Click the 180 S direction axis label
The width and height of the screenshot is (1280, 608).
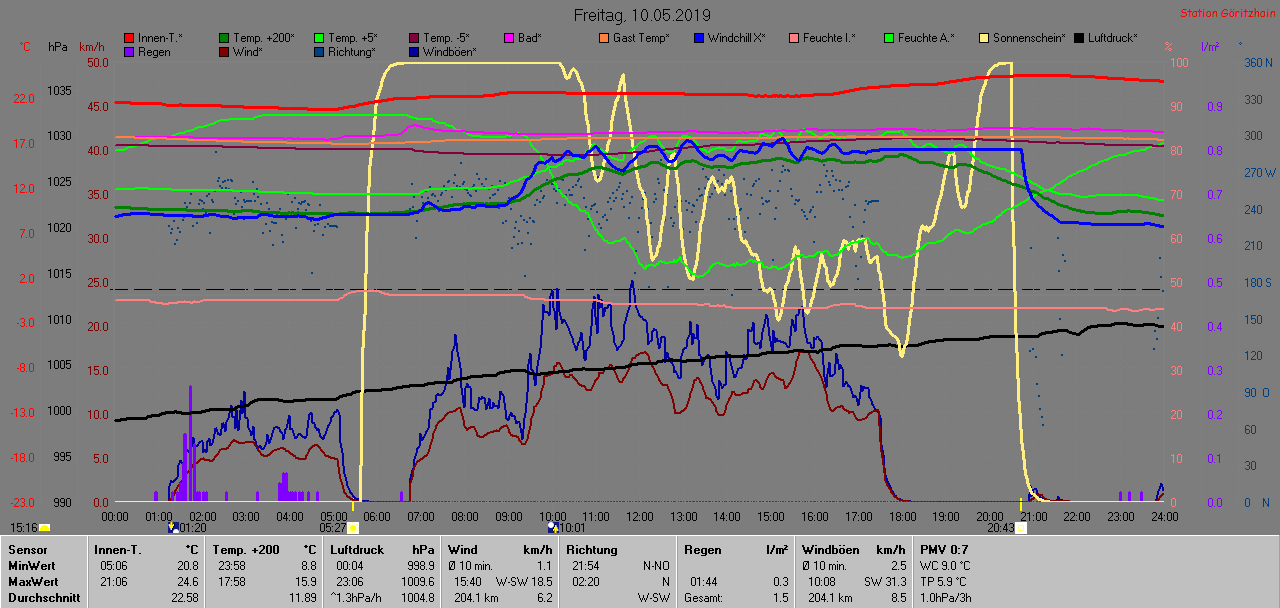click(x=1257, y=282)
